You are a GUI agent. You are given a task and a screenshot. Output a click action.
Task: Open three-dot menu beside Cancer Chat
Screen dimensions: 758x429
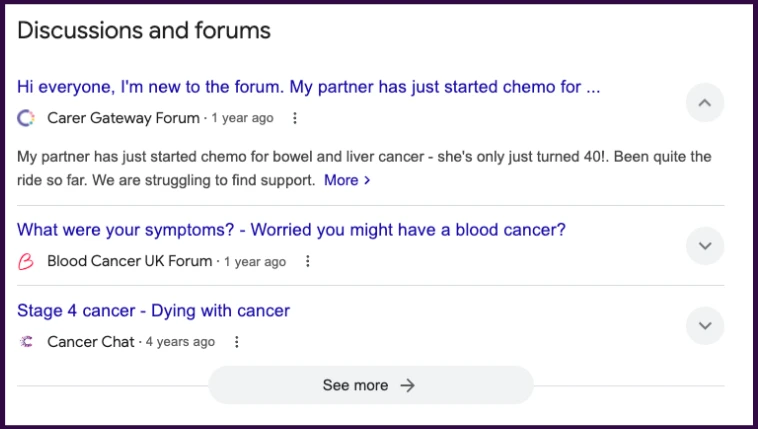point(236,342)
